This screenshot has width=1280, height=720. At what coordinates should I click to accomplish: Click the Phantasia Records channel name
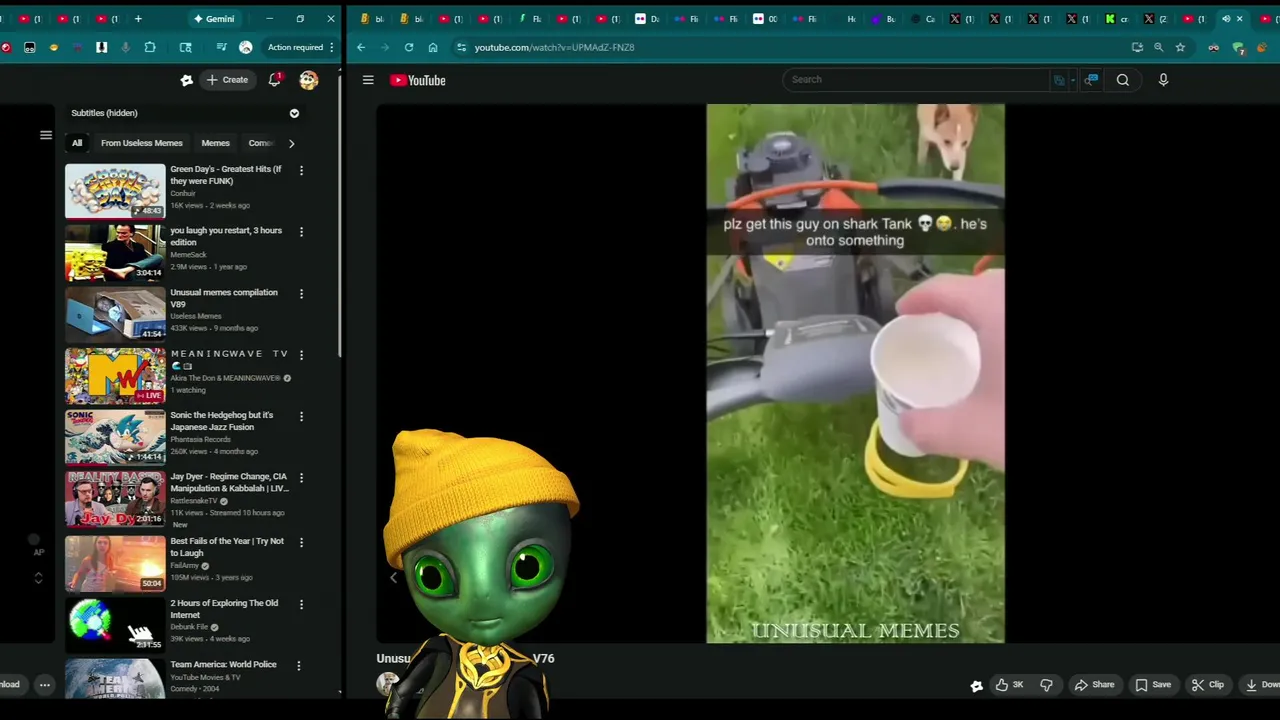click(x=200, y=439)
